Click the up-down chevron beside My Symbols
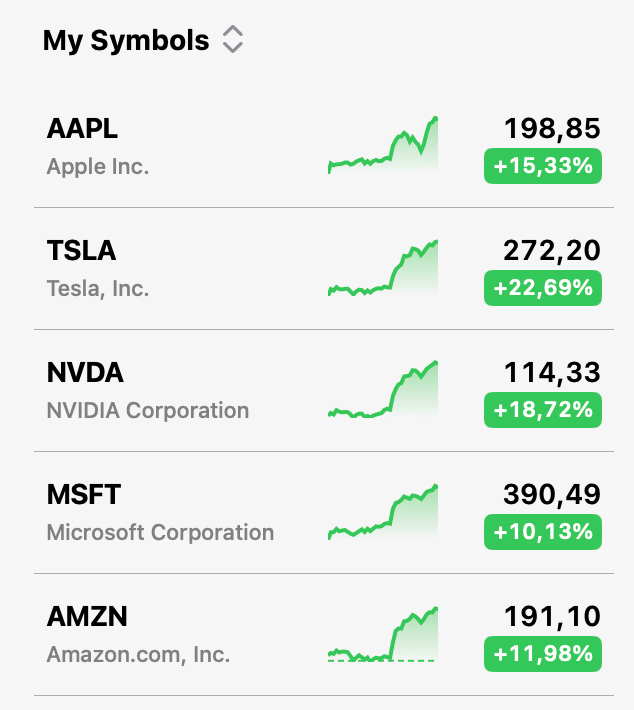 tap(233, 40)
